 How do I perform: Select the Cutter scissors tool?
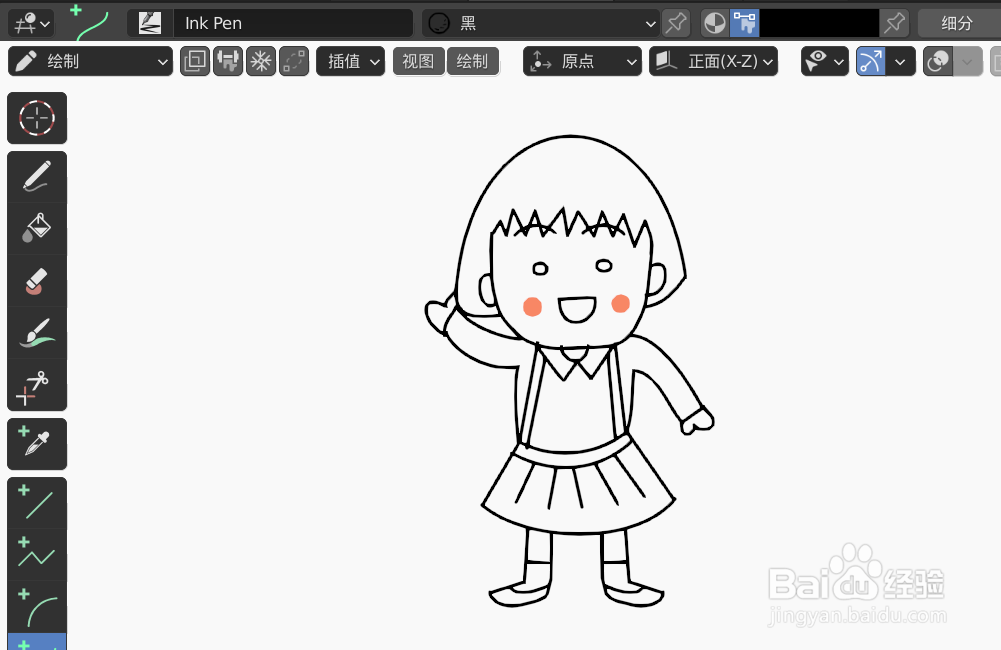[37, 385]
